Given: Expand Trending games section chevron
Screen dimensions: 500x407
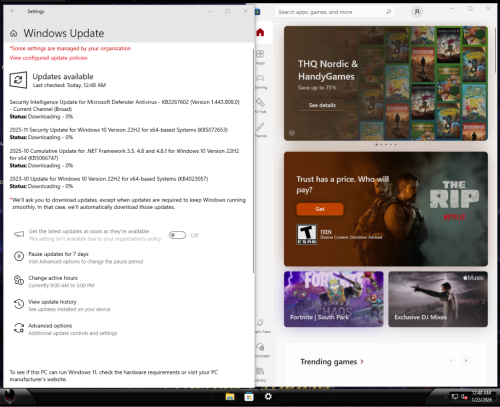Looking at the screenshot, I should click(x=362, y=362).
